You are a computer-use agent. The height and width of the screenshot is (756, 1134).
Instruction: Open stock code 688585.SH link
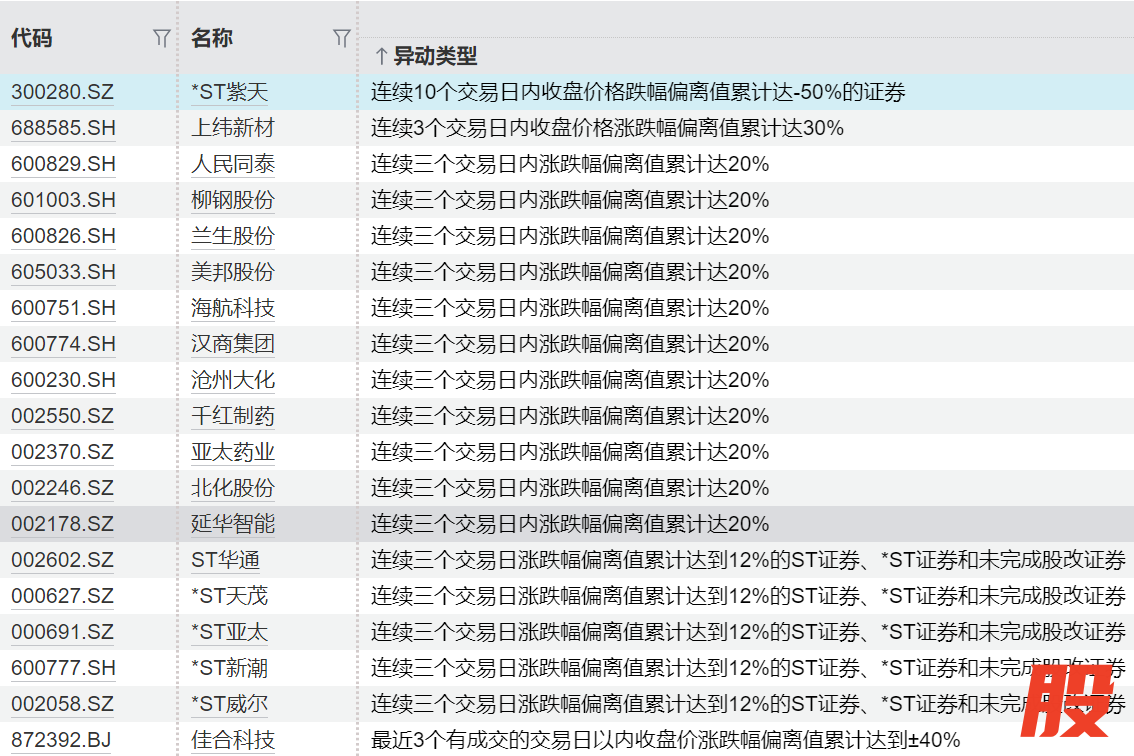[63, 128]
